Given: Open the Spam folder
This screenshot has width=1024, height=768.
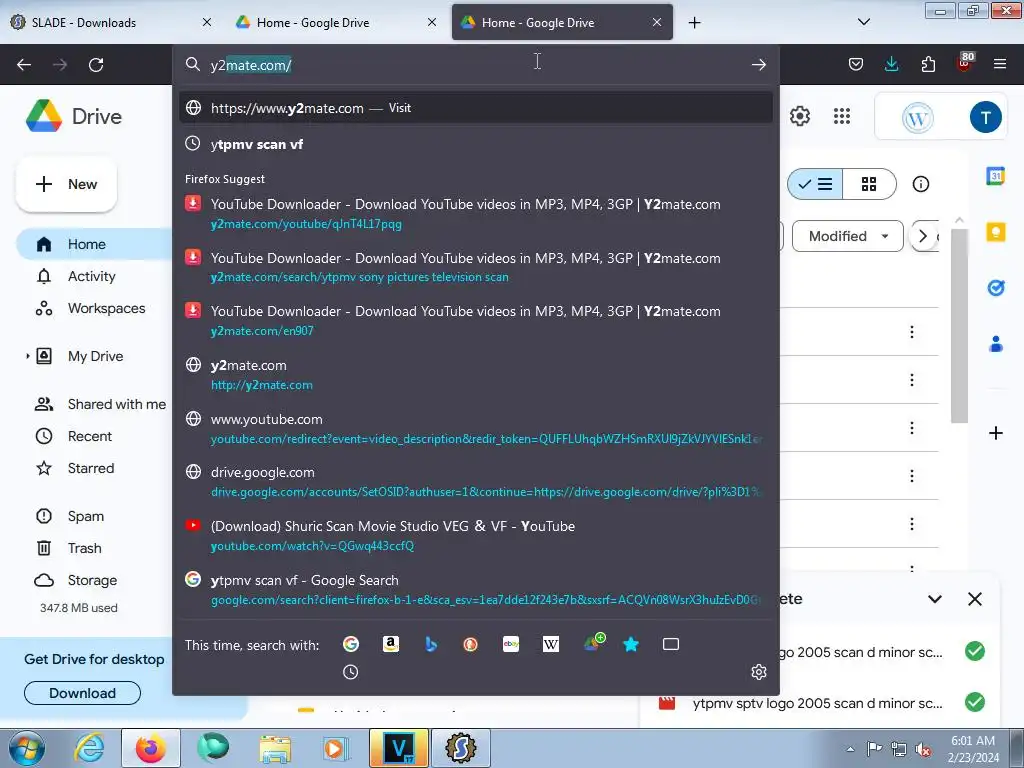Looking at the screenshot, I should pos(86,516).
